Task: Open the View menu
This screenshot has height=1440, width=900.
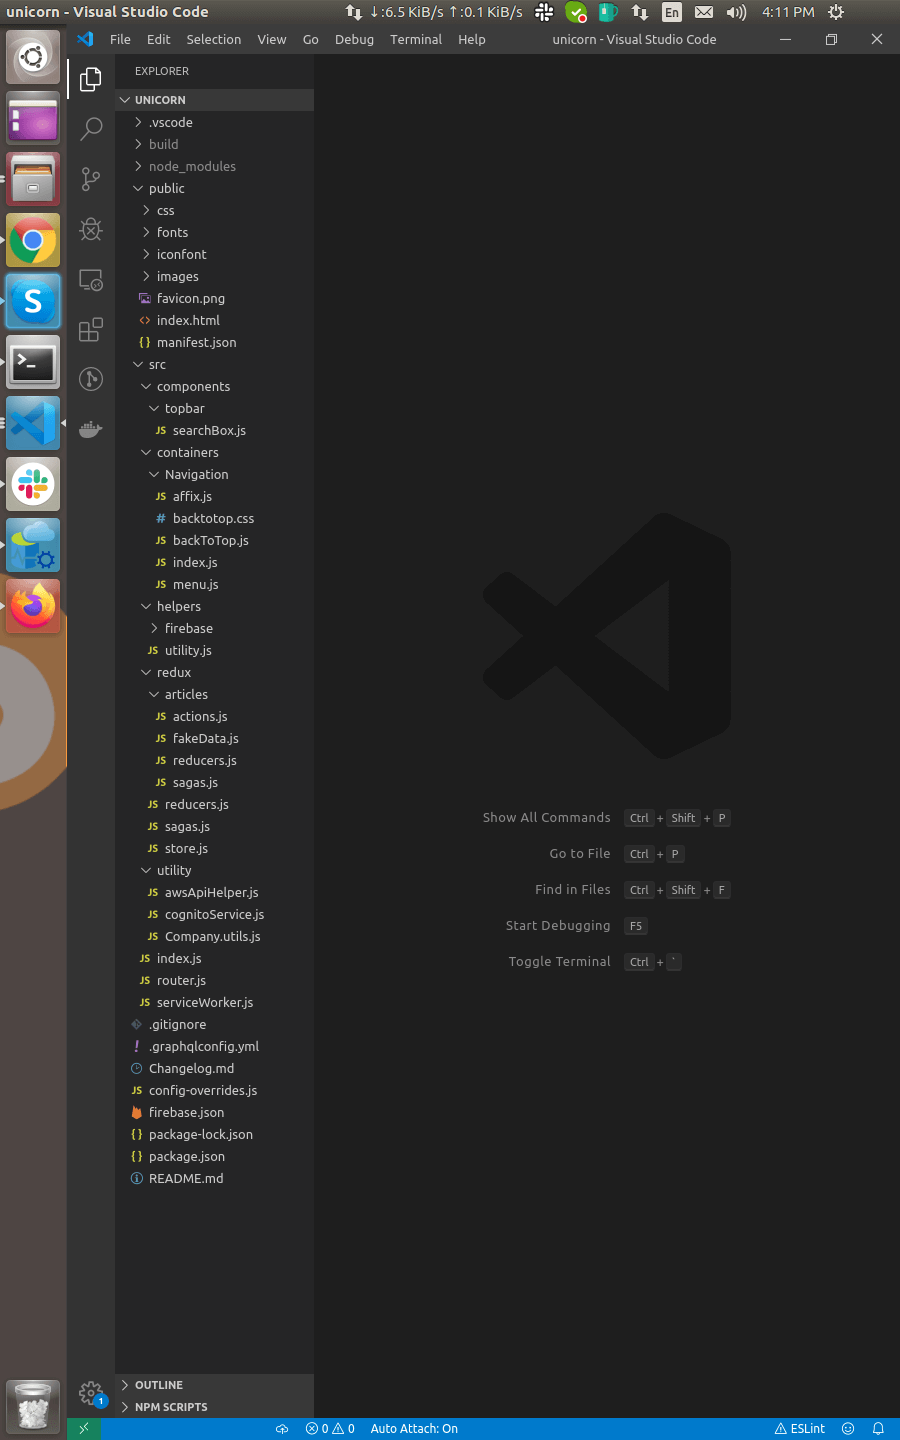Action: click(272, 39)
